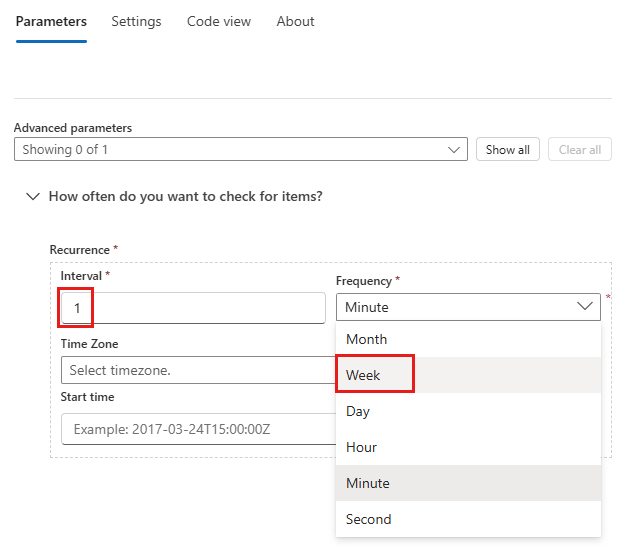Click the Show all button
The image size is (627, 554).
pos(507,150)
